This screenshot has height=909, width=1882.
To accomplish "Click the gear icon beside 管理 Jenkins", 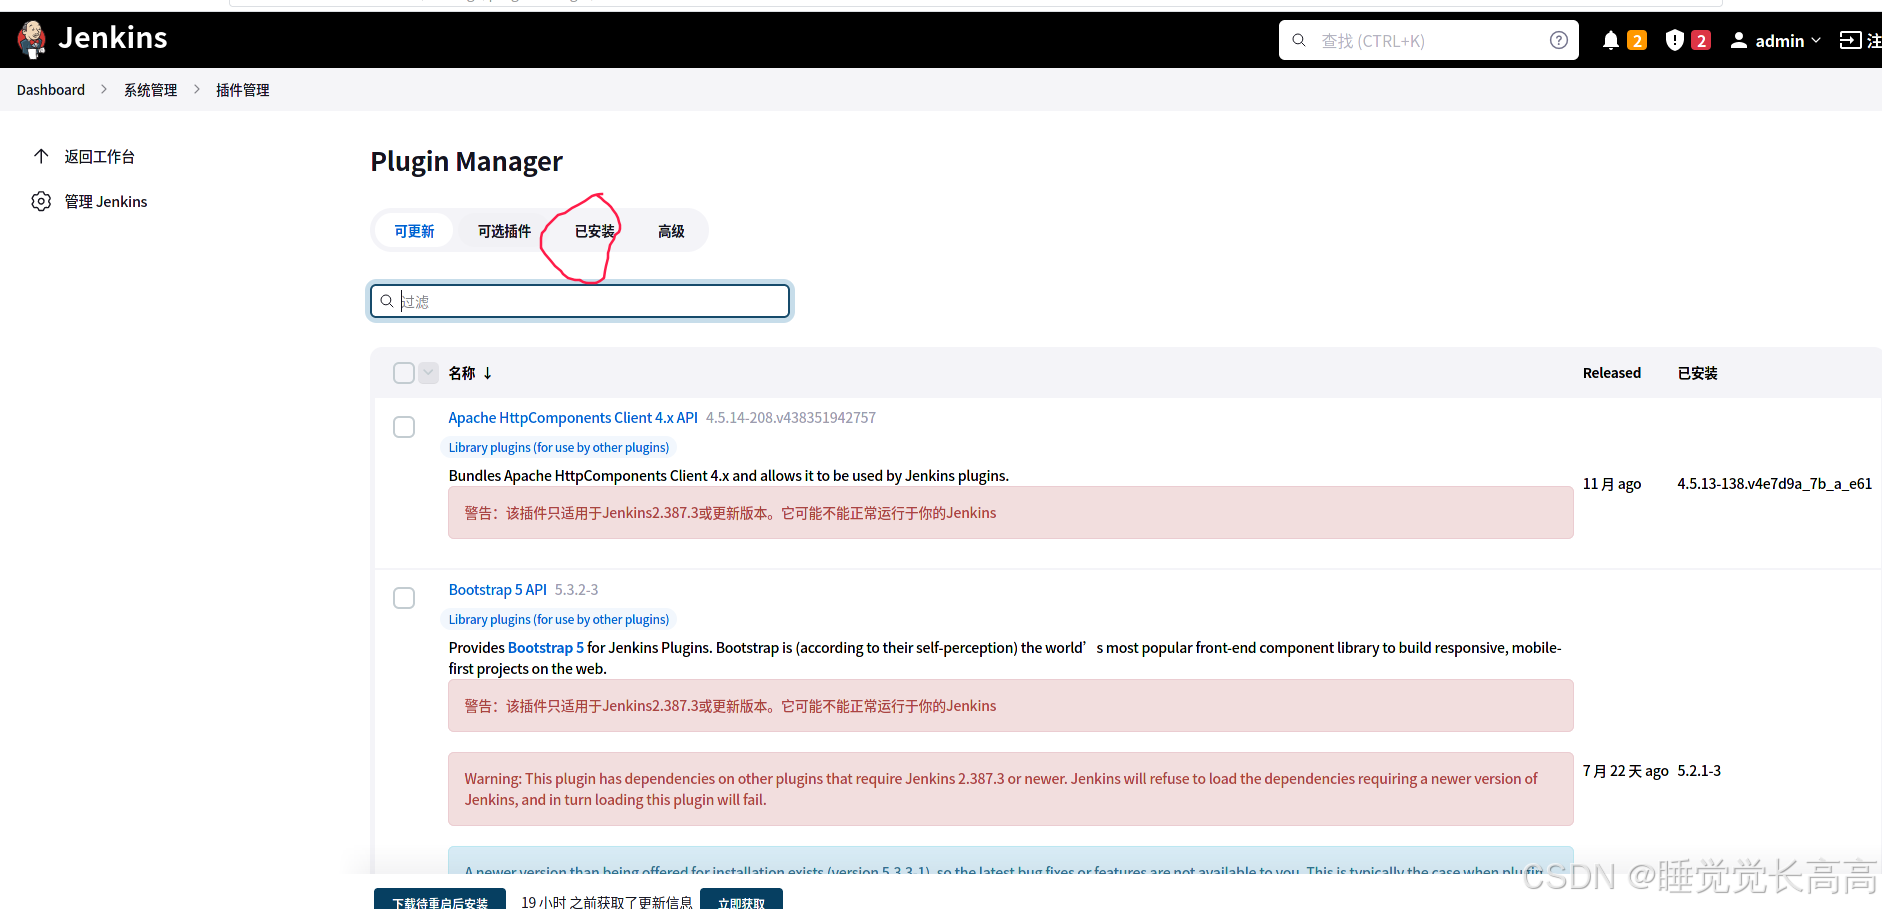I will (41, 201).
